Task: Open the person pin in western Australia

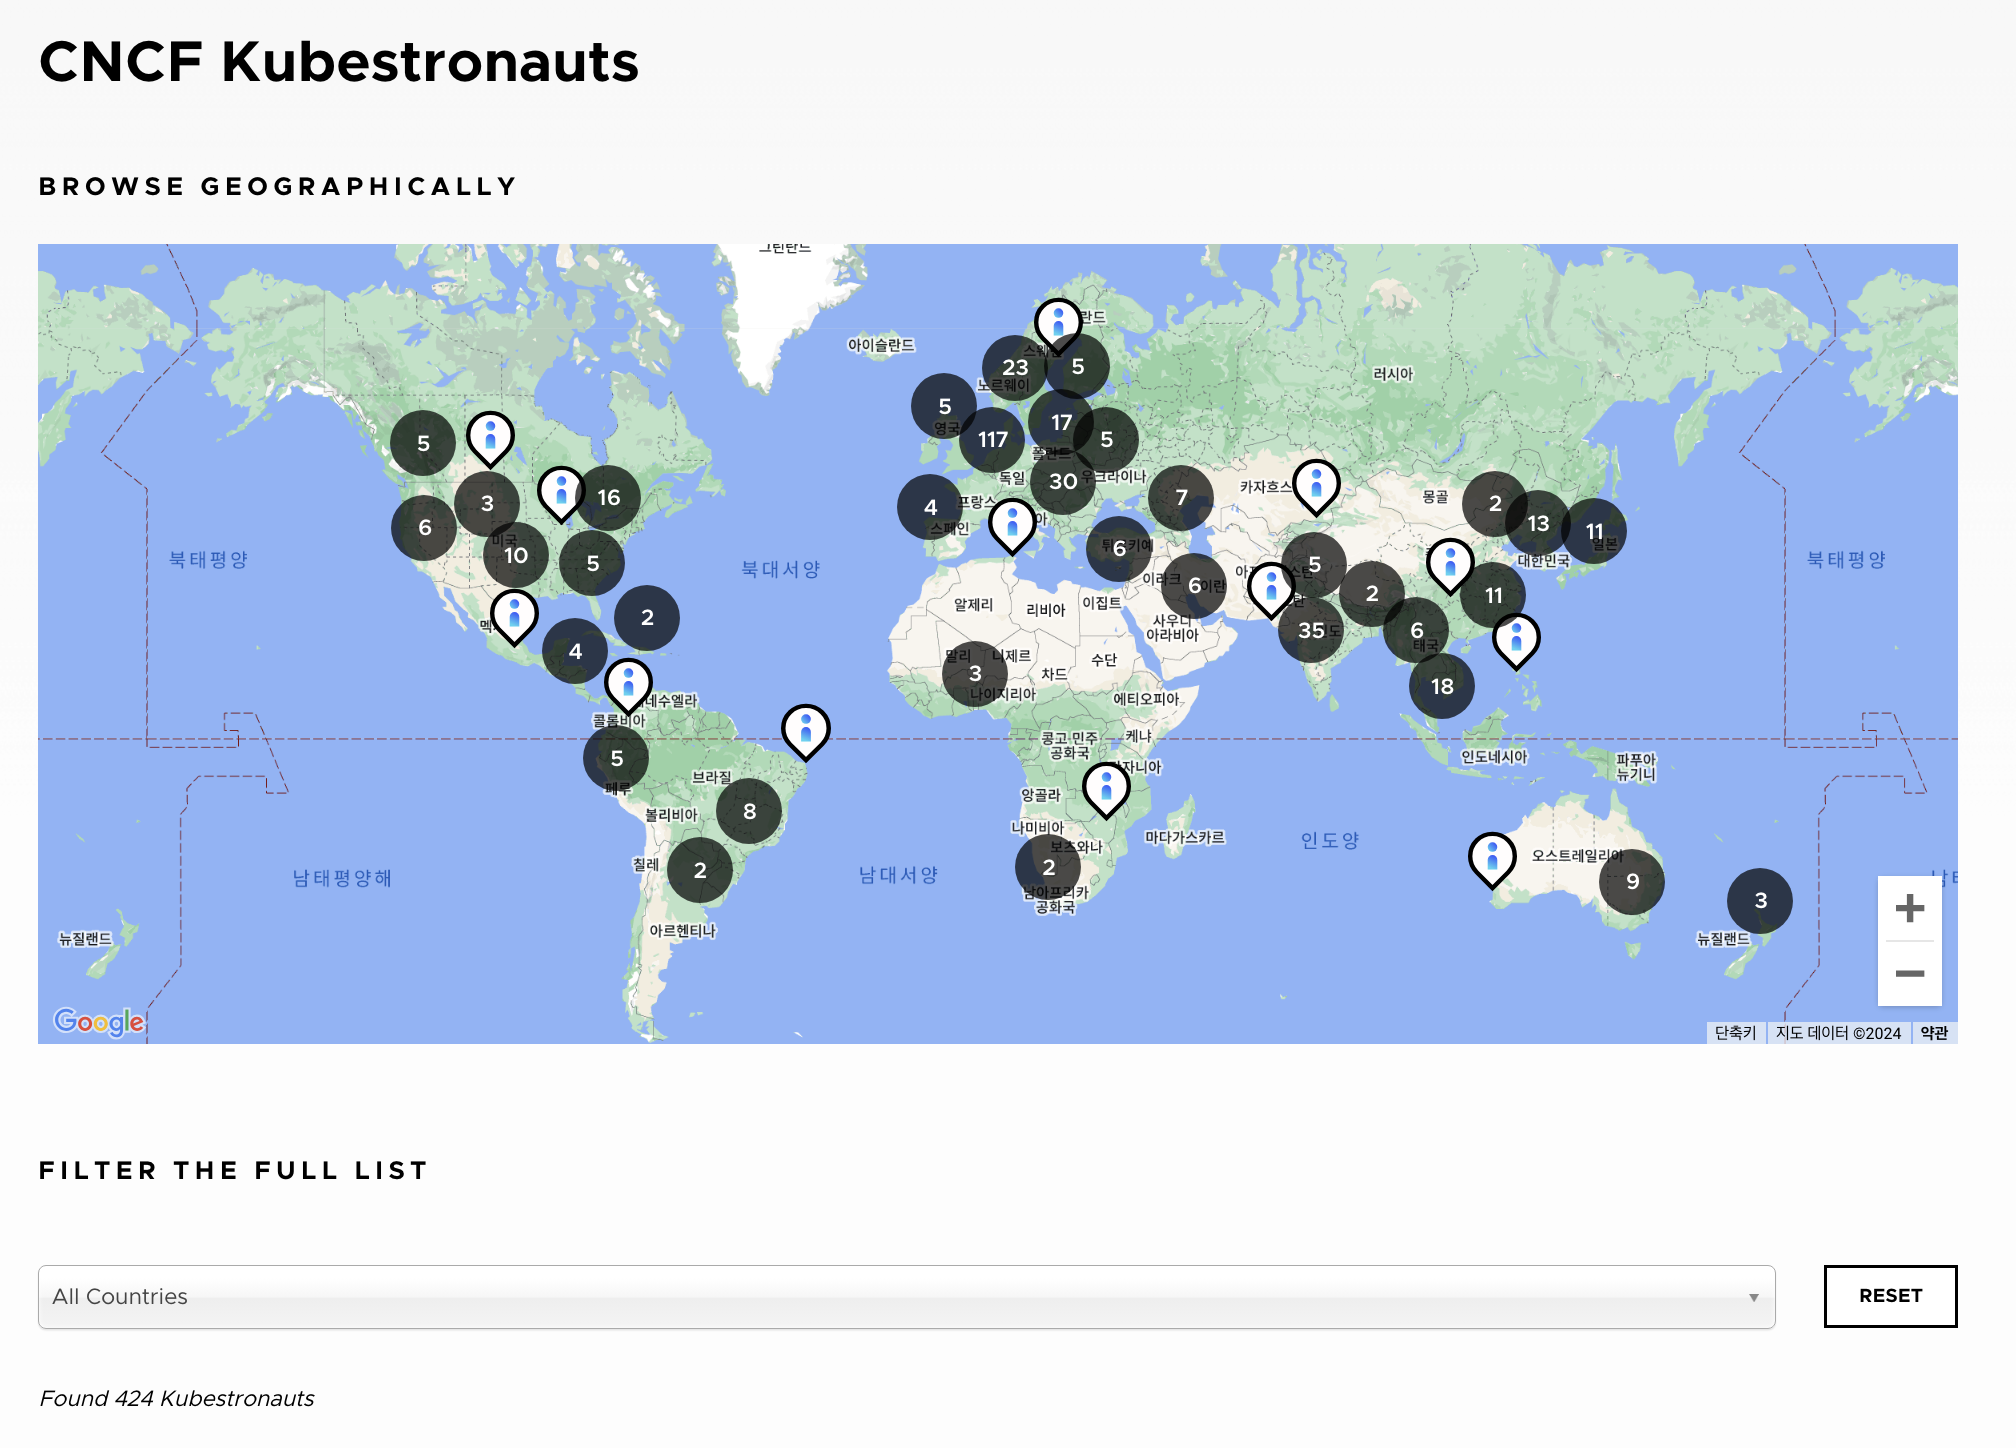Action: pyautogui.click(x=1492, y=858)
